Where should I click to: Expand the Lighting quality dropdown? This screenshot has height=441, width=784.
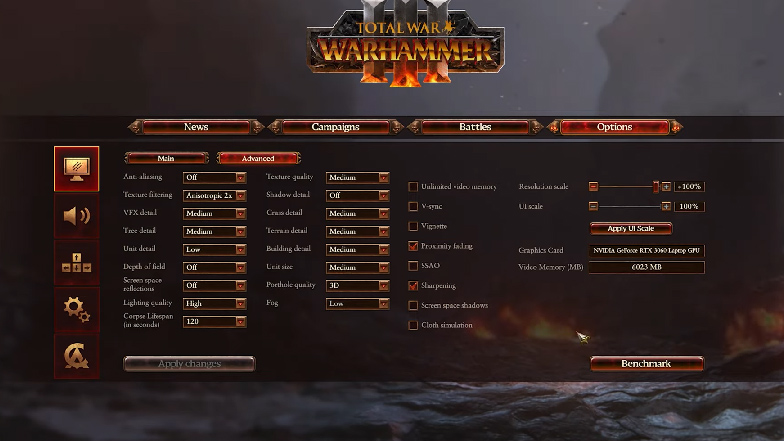pyautogui.click(x=214, y=304)
